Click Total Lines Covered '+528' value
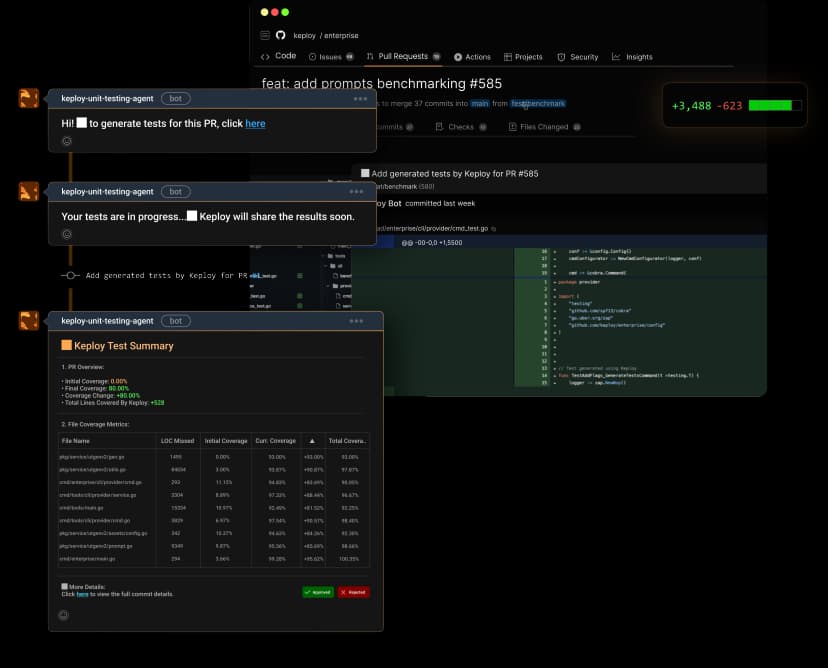The height and width of the screenshot is (668, 828). [157, 403]
